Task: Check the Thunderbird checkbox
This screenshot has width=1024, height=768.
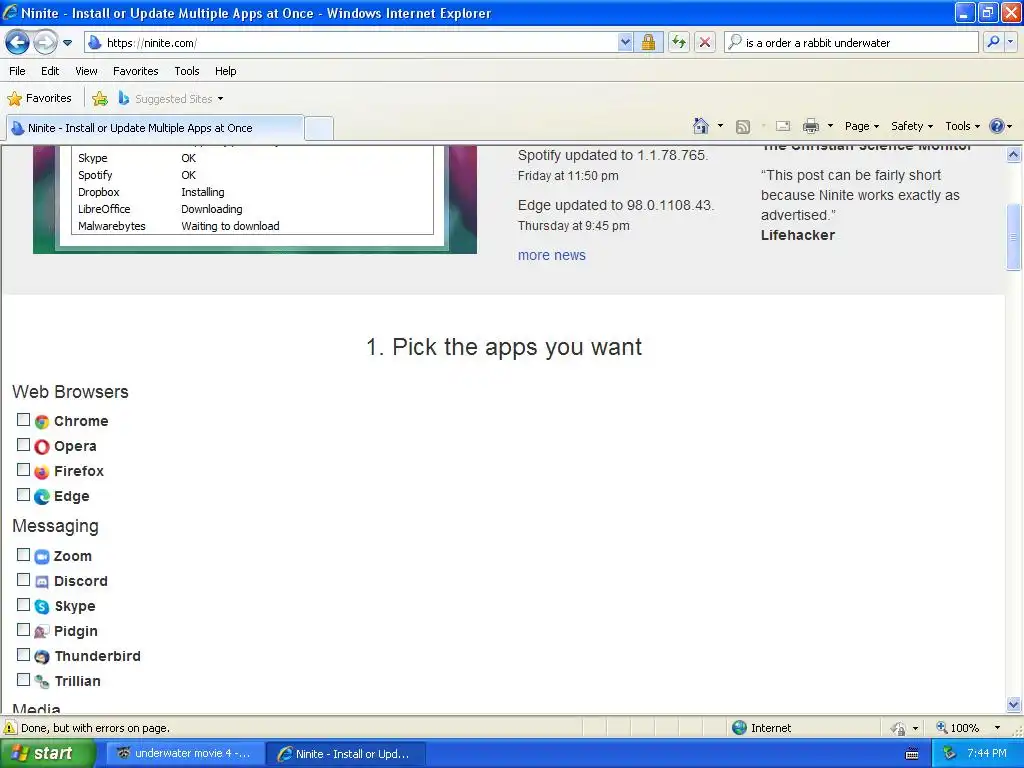Action: (x=24, y=654)
